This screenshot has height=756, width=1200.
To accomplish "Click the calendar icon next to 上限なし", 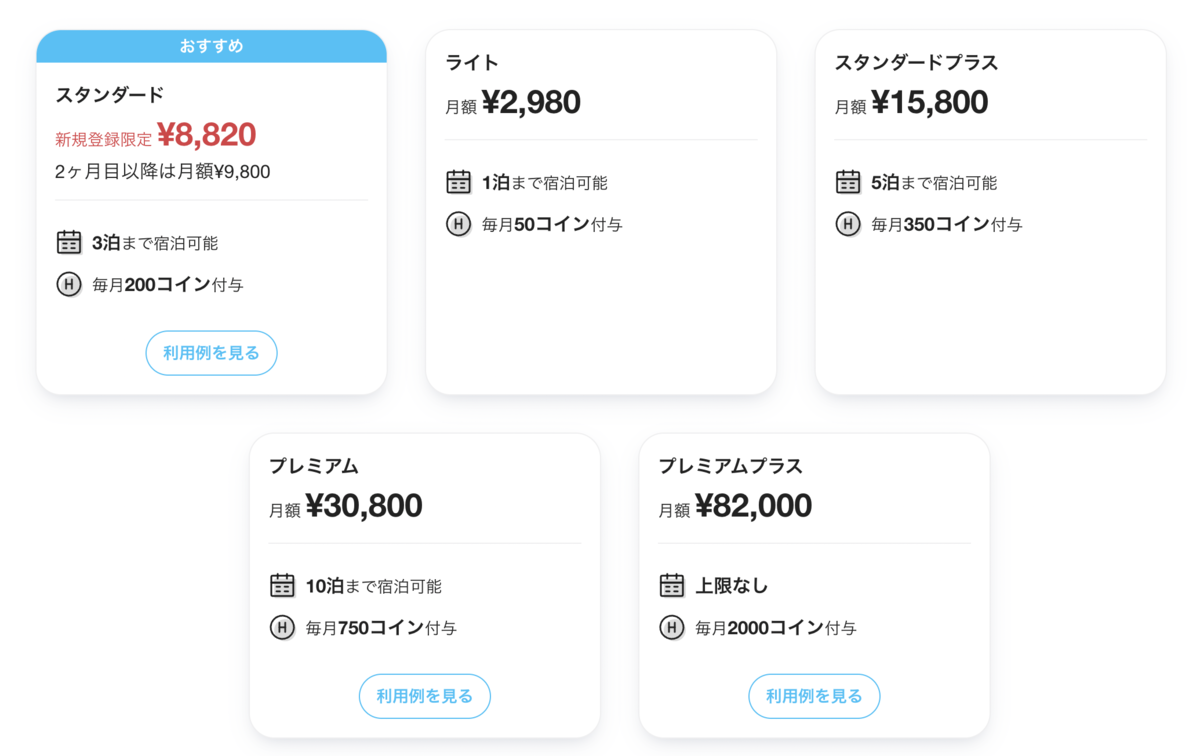I will pyautogui.click(x=671, y=586).
